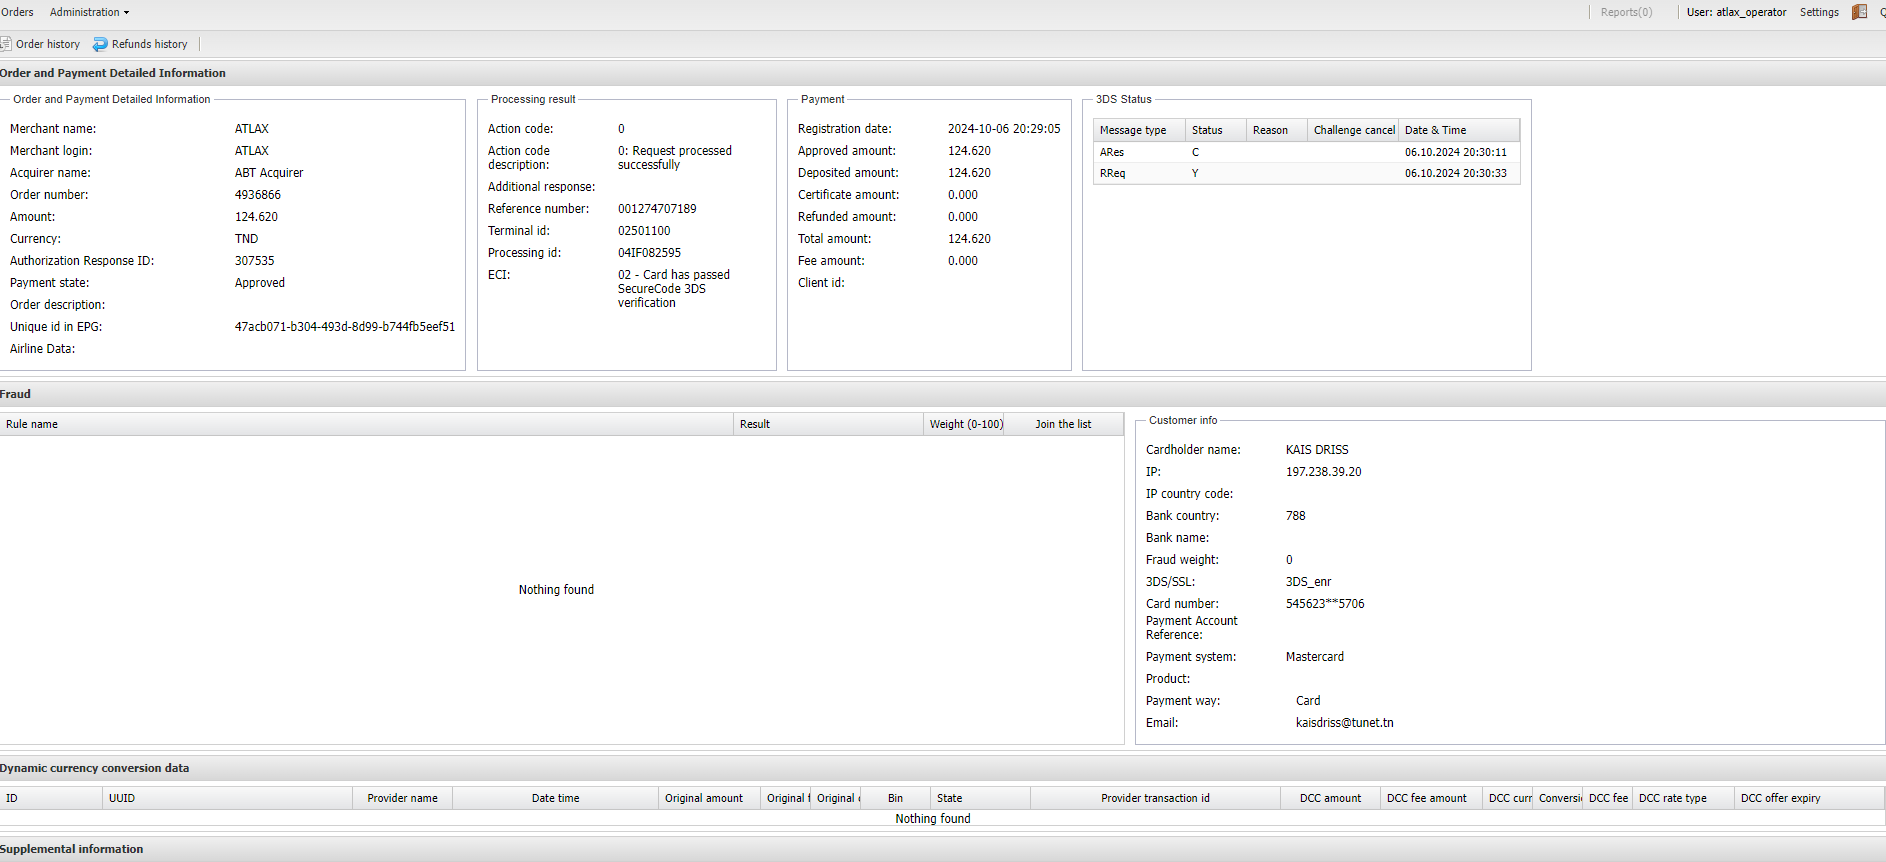Sort fraud rules by Rule name column
Screen dimensions: 1886x862
(32, 424)
